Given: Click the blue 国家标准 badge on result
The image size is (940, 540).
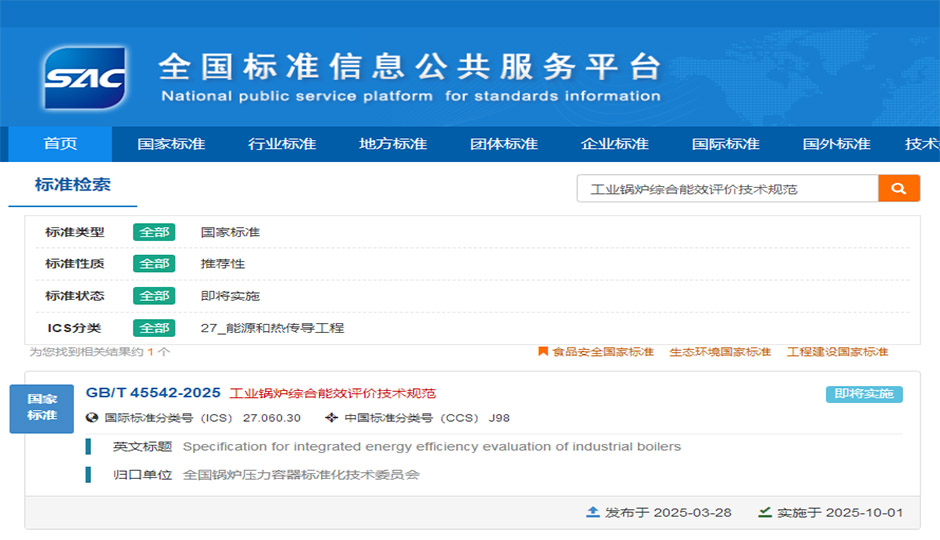Looking at the screenshot, I should 42,408.
